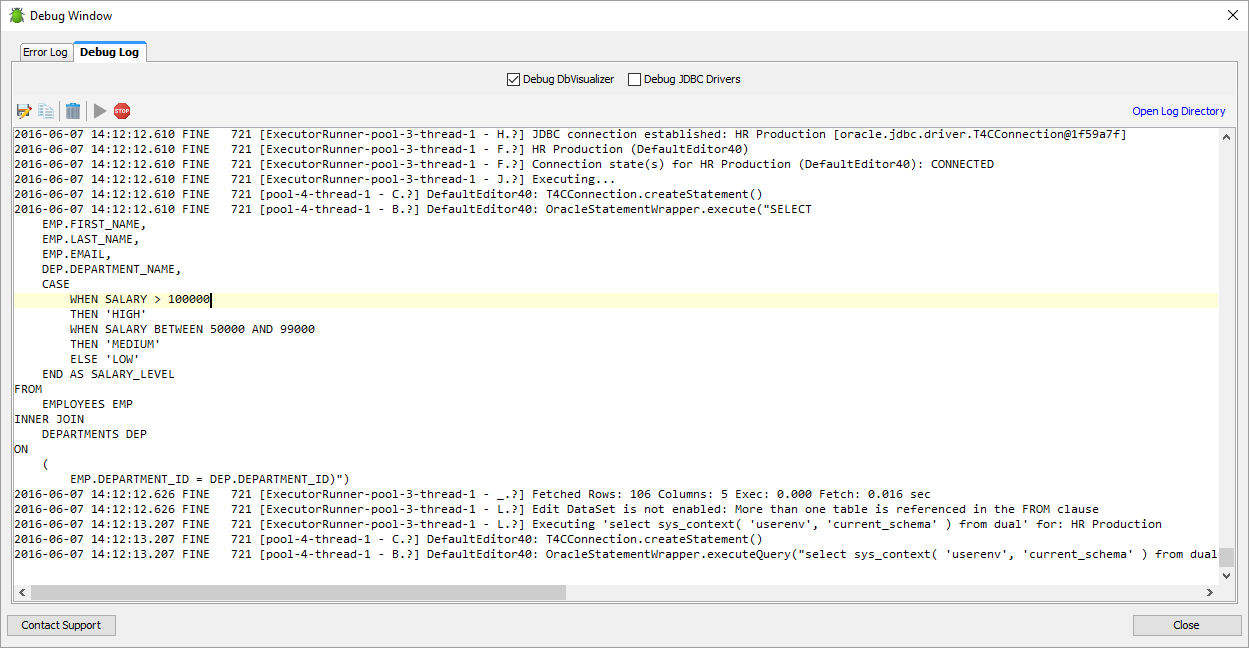Screen dimensions: 1249x648
Task: Click the vertical scrollbar down arrow
Action: point(1227,575)
